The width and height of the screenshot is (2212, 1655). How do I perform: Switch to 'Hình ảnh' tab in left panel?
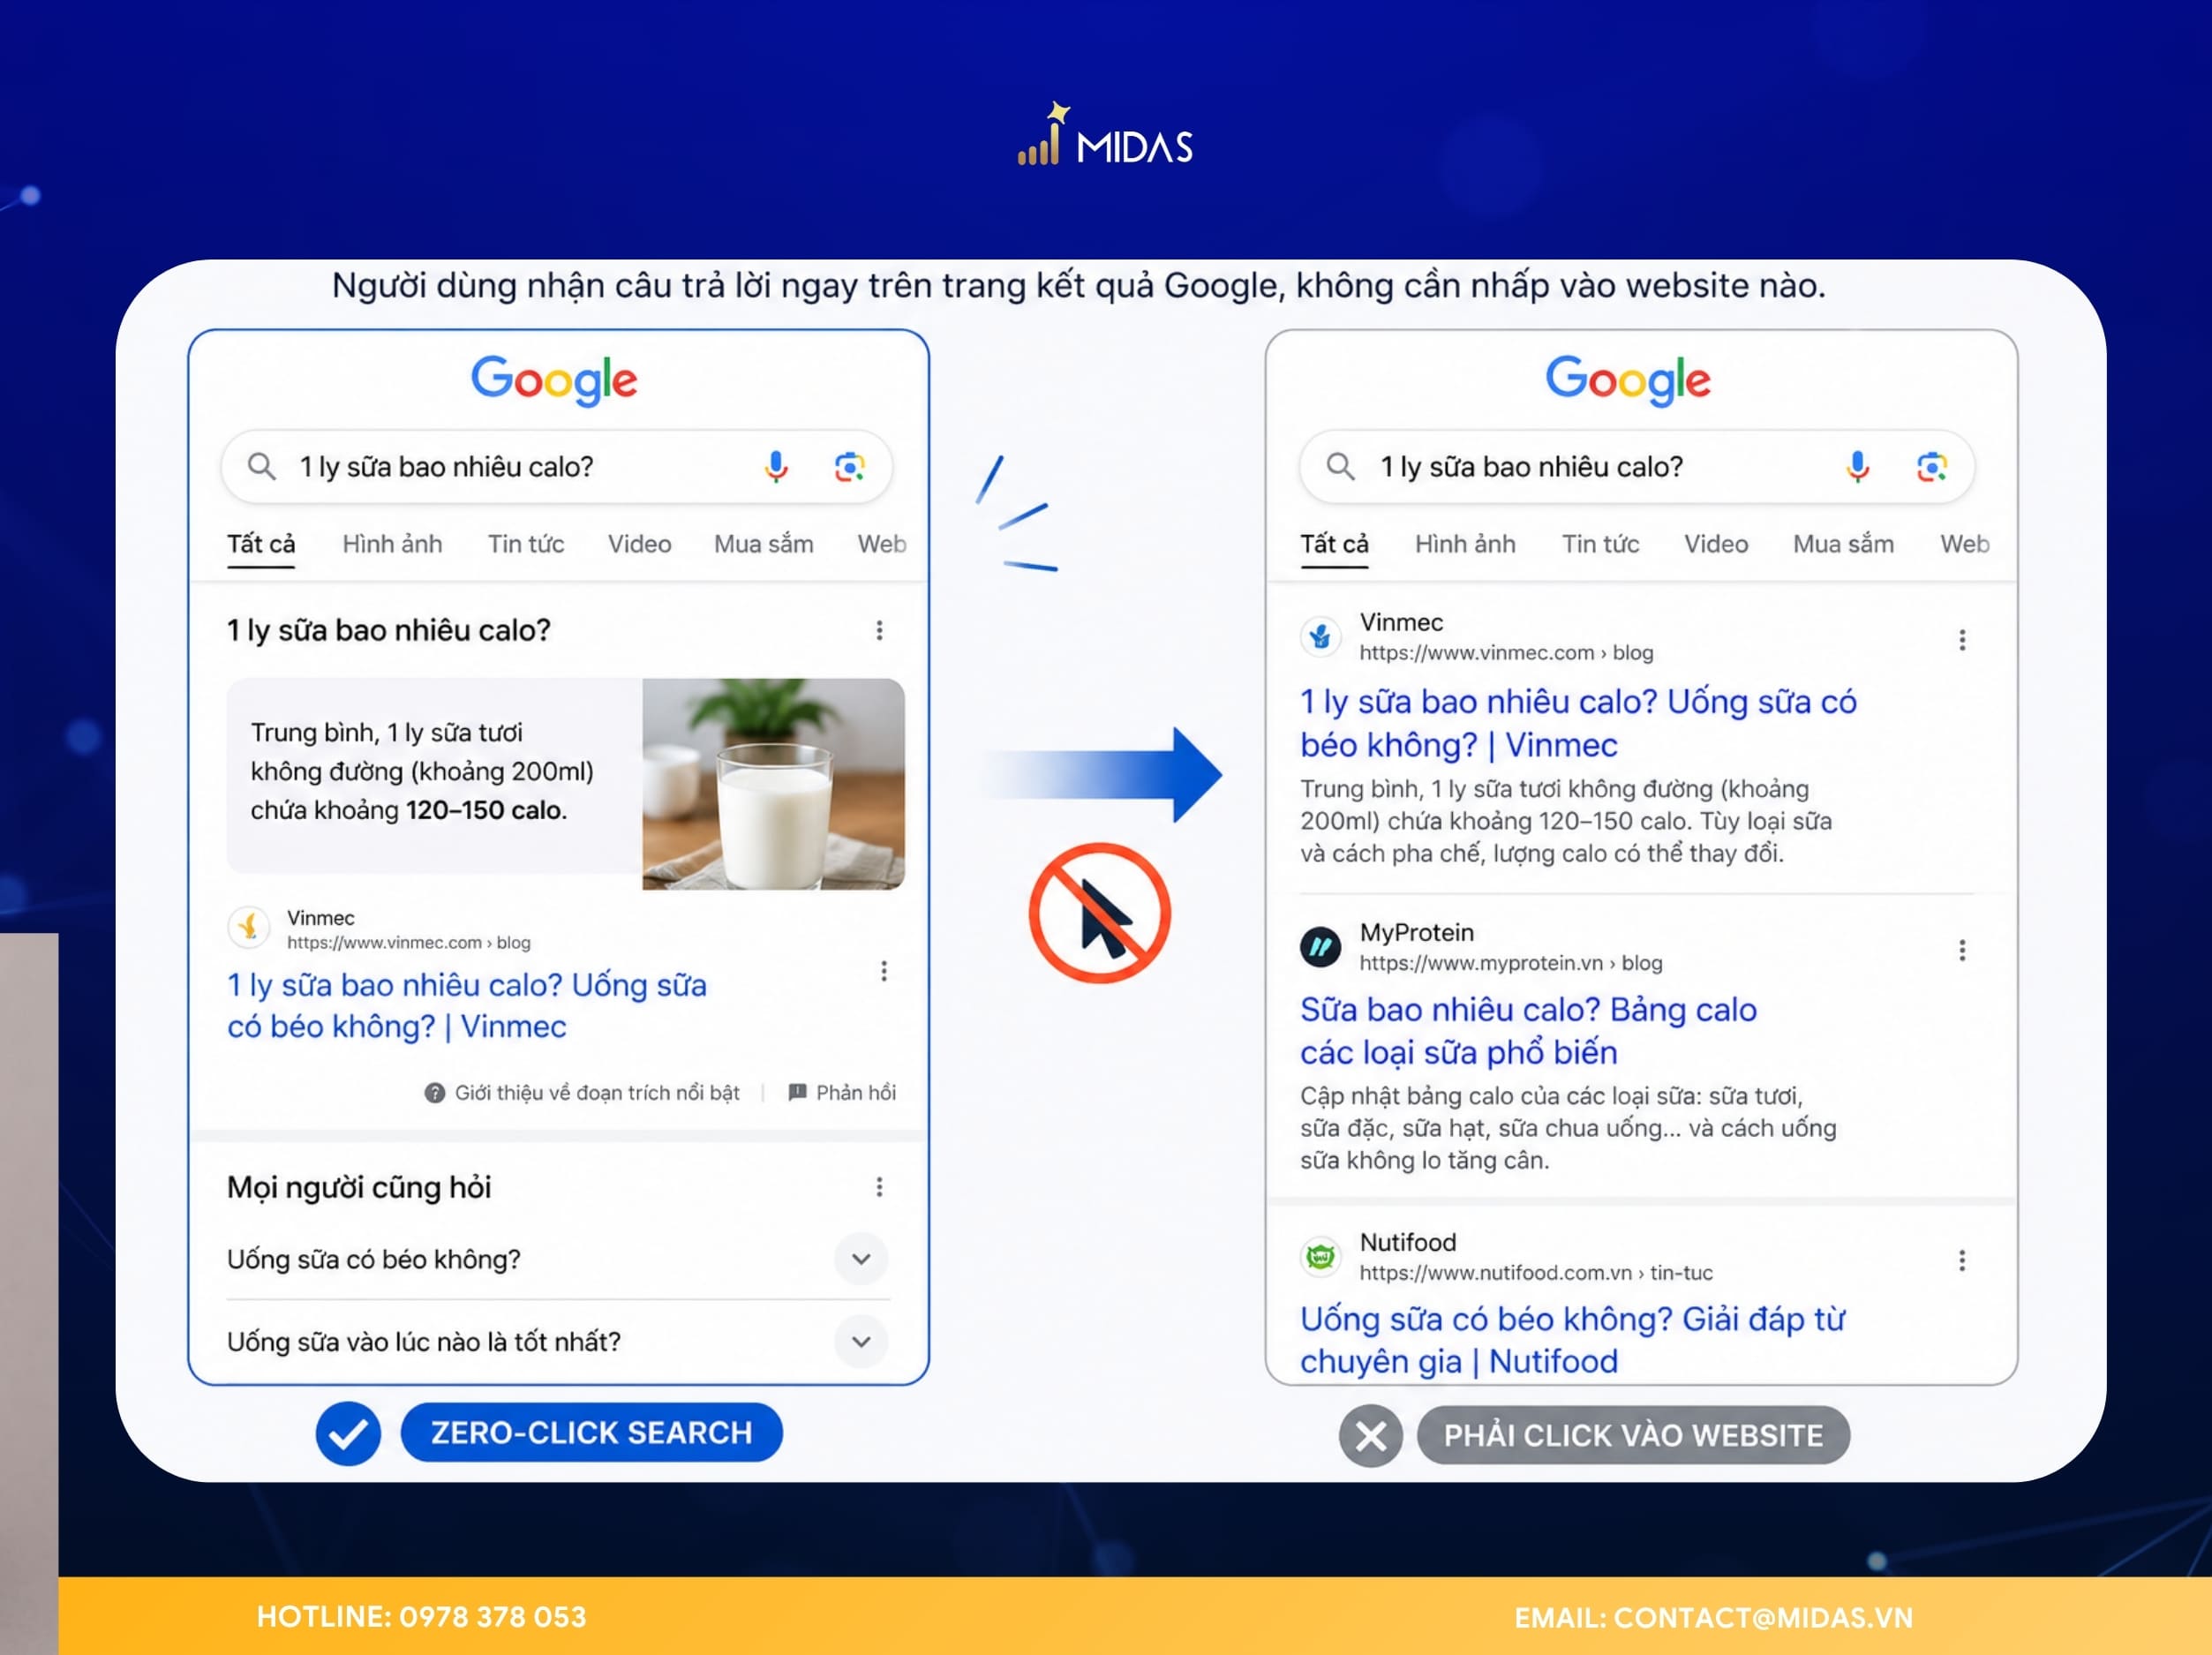[x=392, y=544]
